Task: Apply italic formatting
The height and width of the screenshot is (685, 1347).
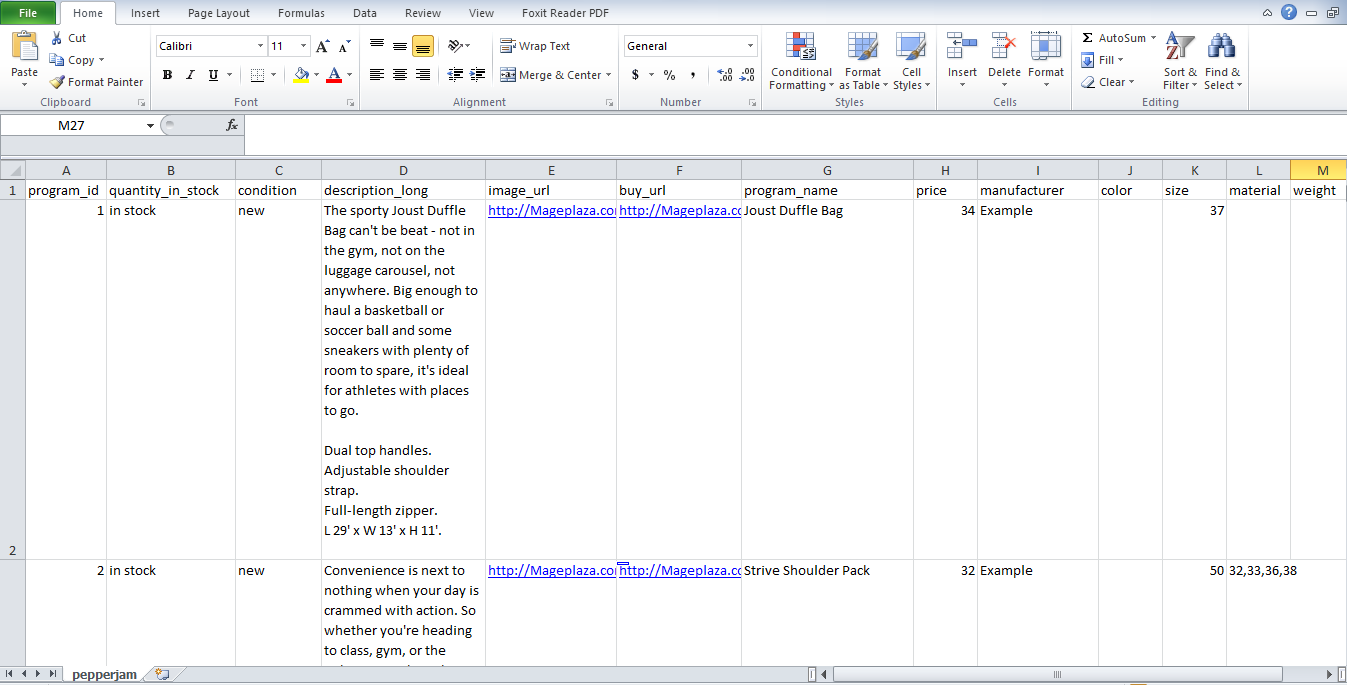Action: [190, 75]
